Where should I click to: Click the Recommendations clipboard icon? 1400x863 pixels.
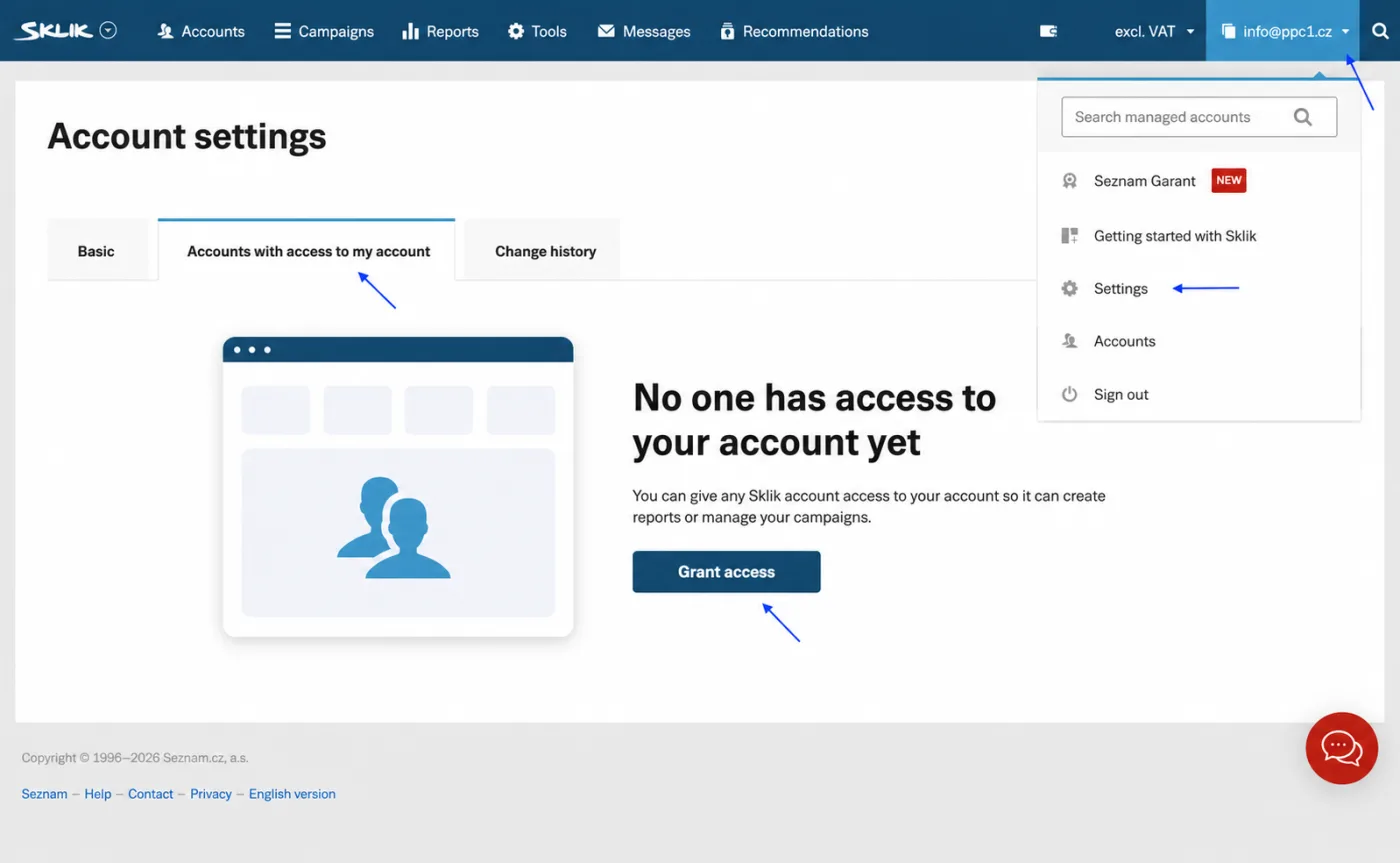click(727, 31)
